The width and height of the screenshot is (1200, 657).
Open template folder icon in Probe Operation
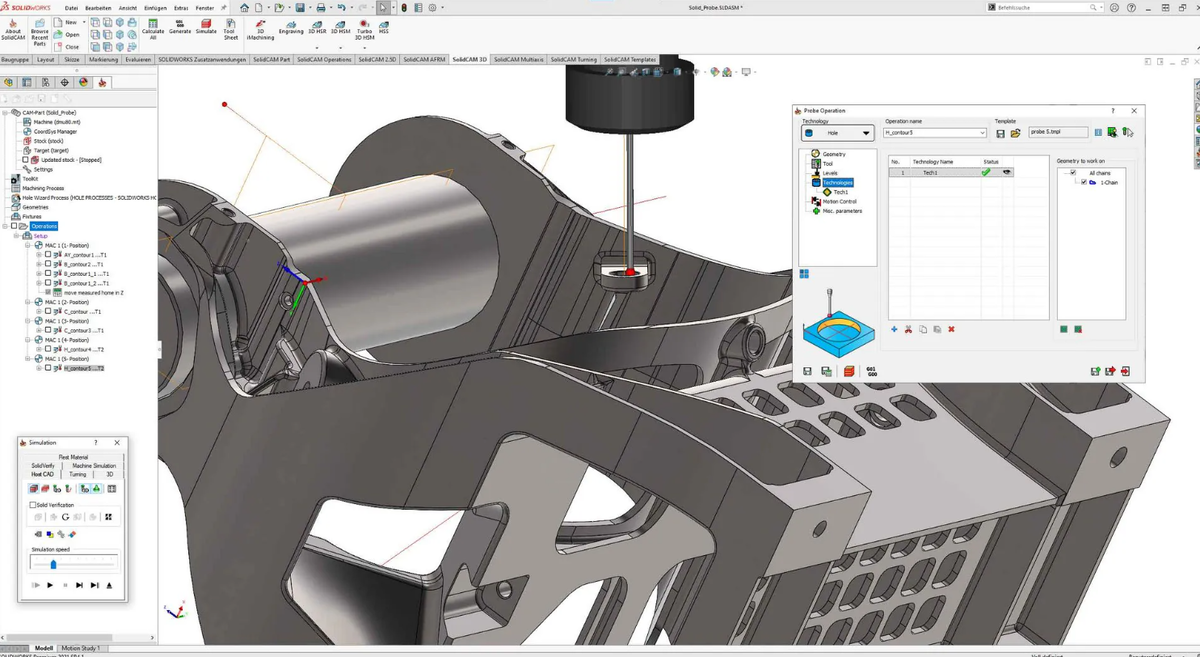[1015, 133]
